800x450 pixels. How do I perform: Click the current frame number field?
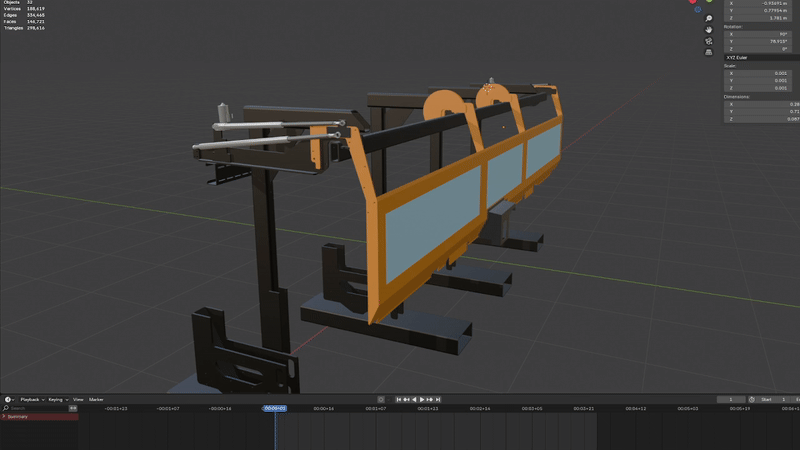731,399
